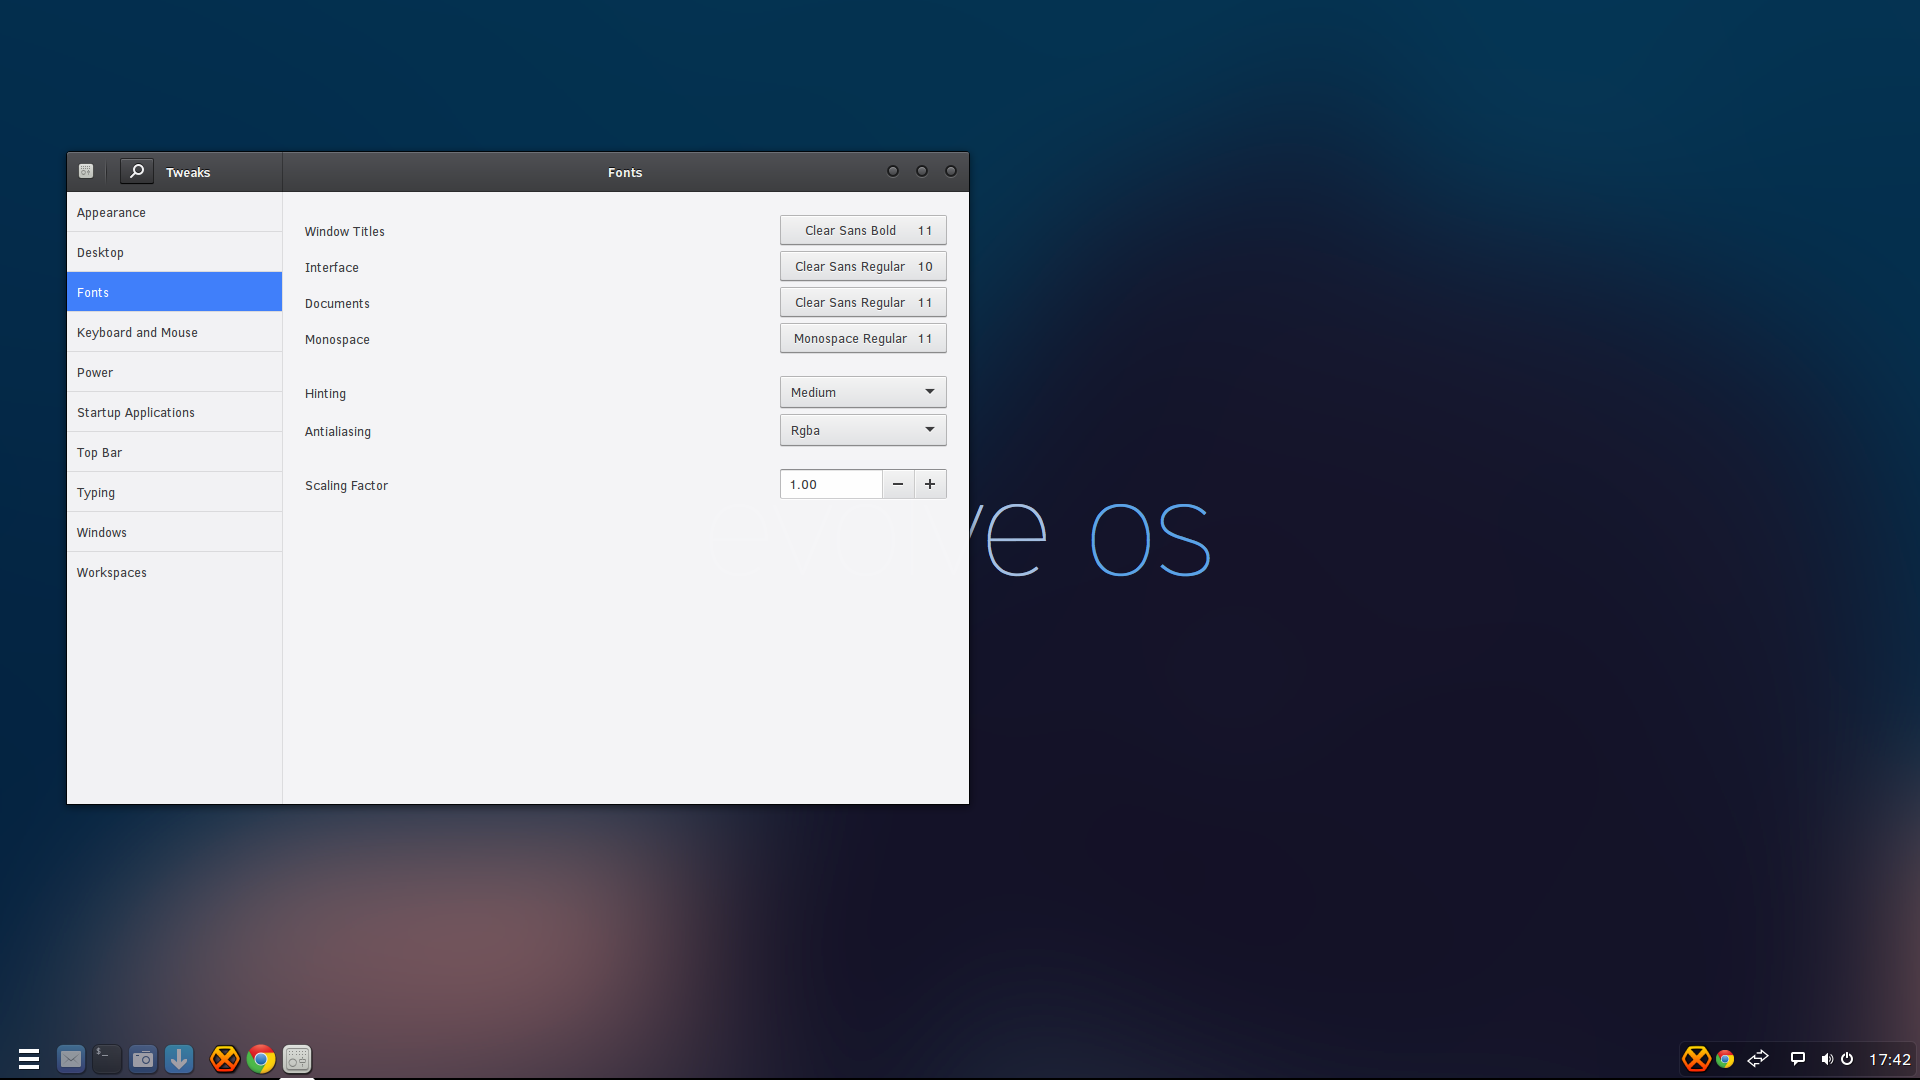Open Keyboard and Mouse settings
1920x1080 pixels.
[174, 332]
